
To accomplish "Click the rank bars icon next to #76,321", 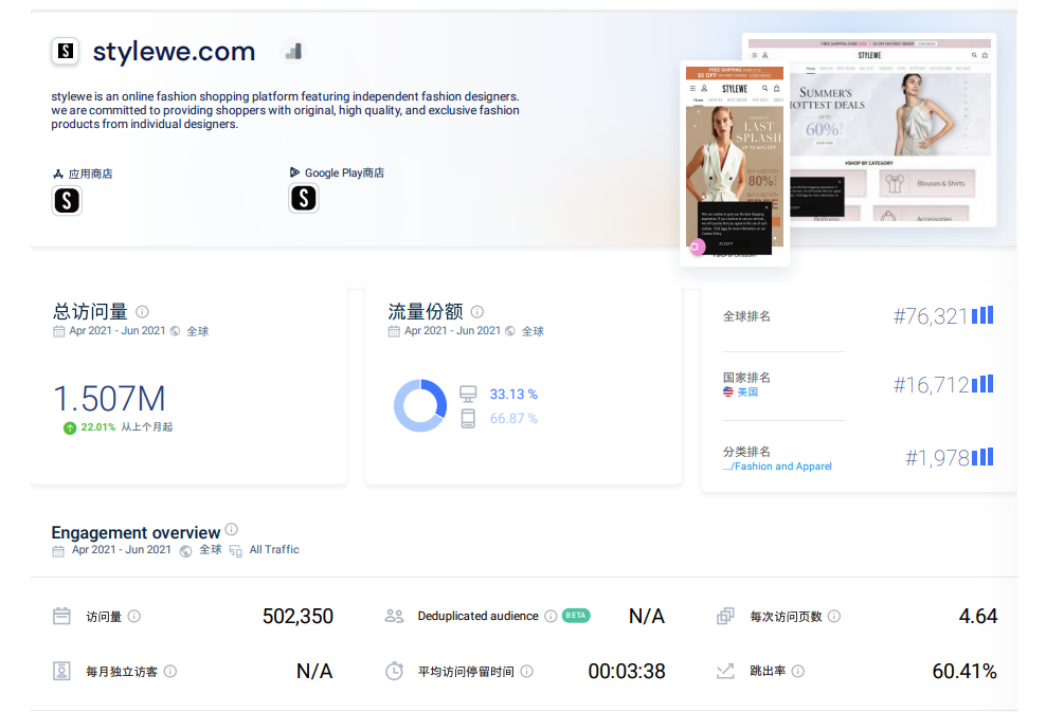I will [980, 315].
